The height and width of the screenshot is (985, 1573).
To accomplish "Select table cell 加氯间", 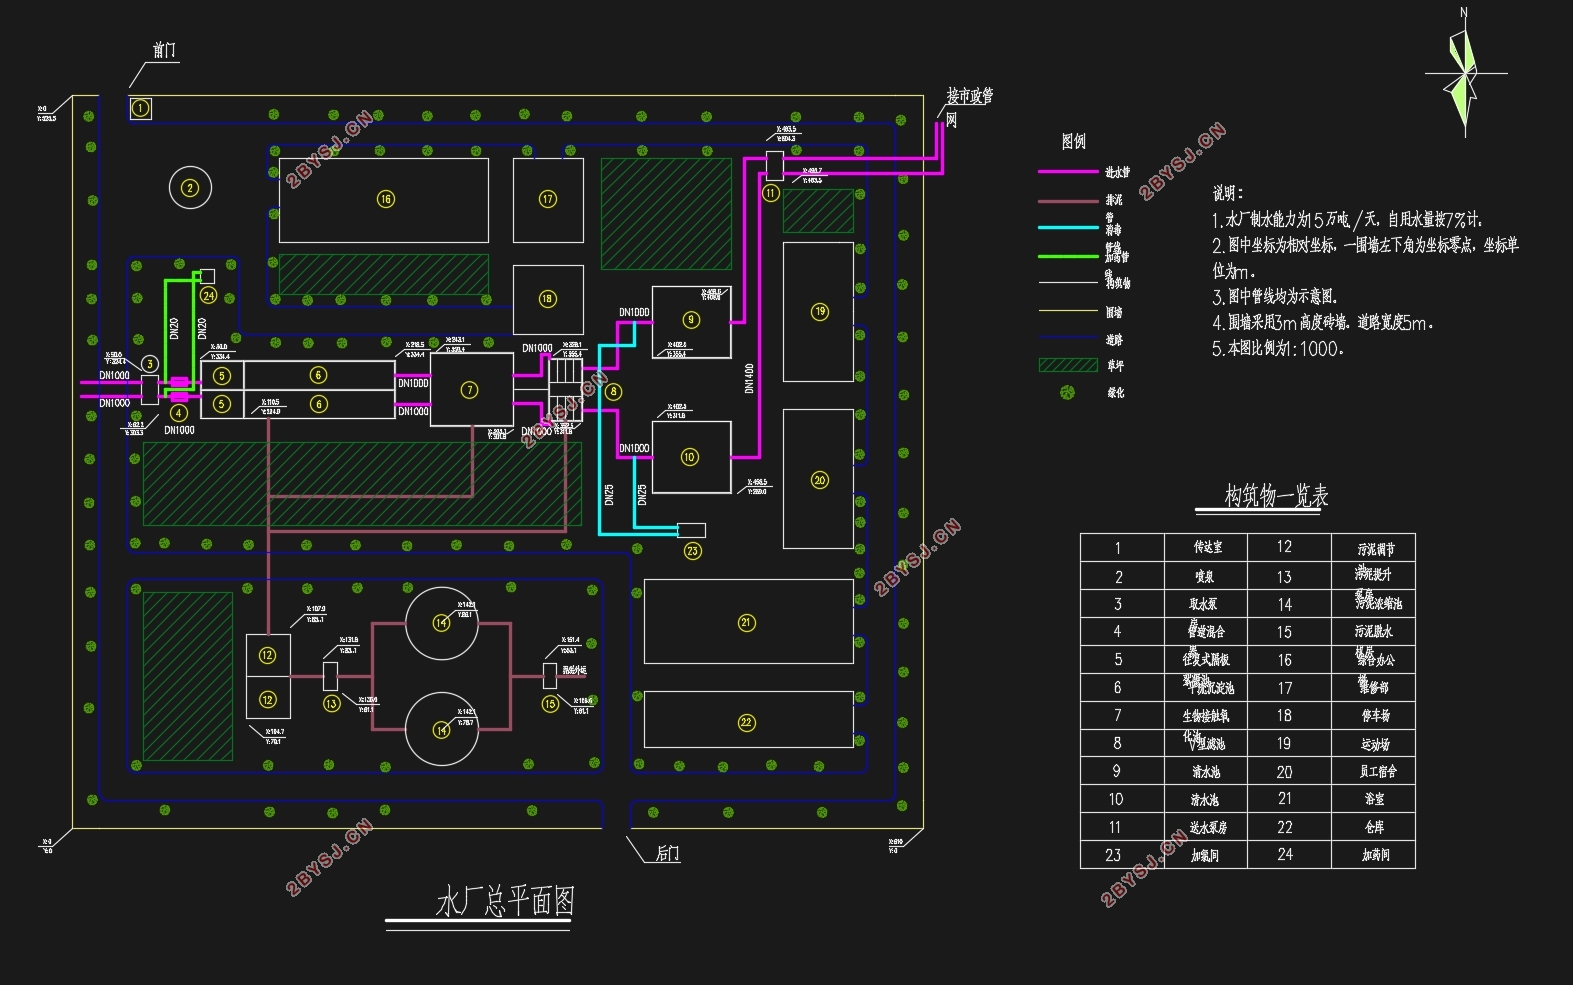I will pyautogui.click(x=1206, y=855).
